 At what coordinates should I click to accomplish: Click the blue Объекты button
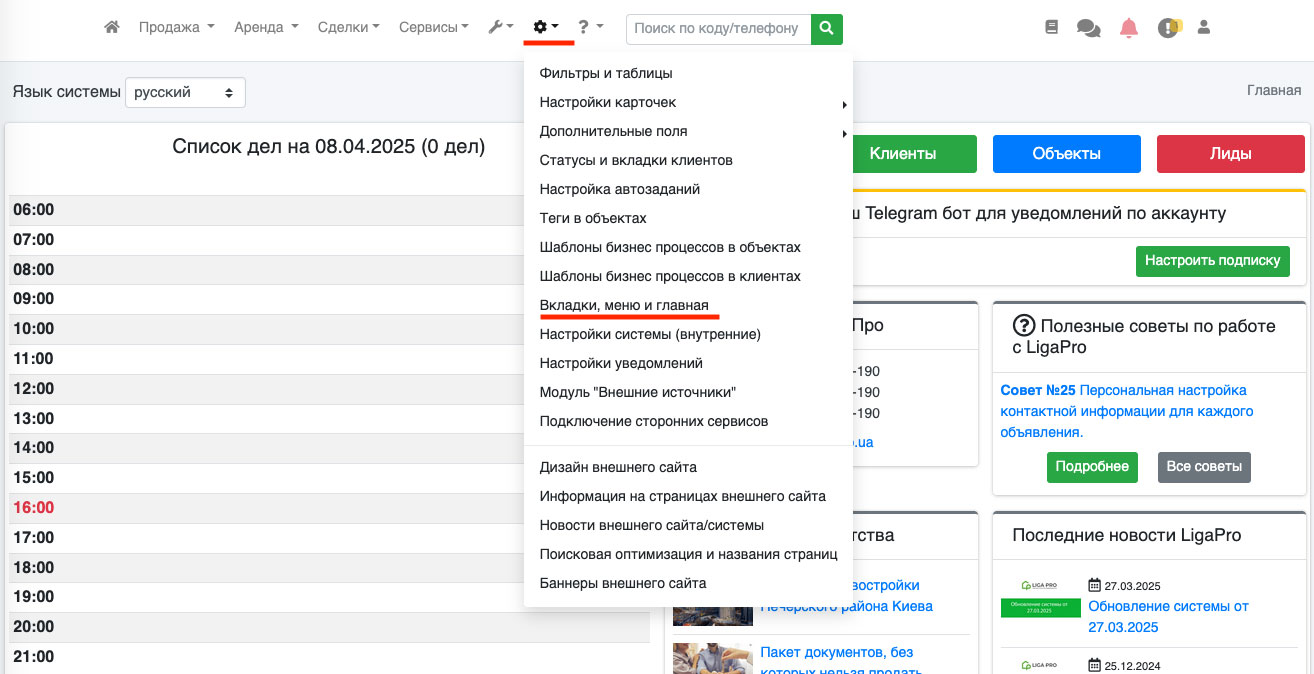(1066, 154)
